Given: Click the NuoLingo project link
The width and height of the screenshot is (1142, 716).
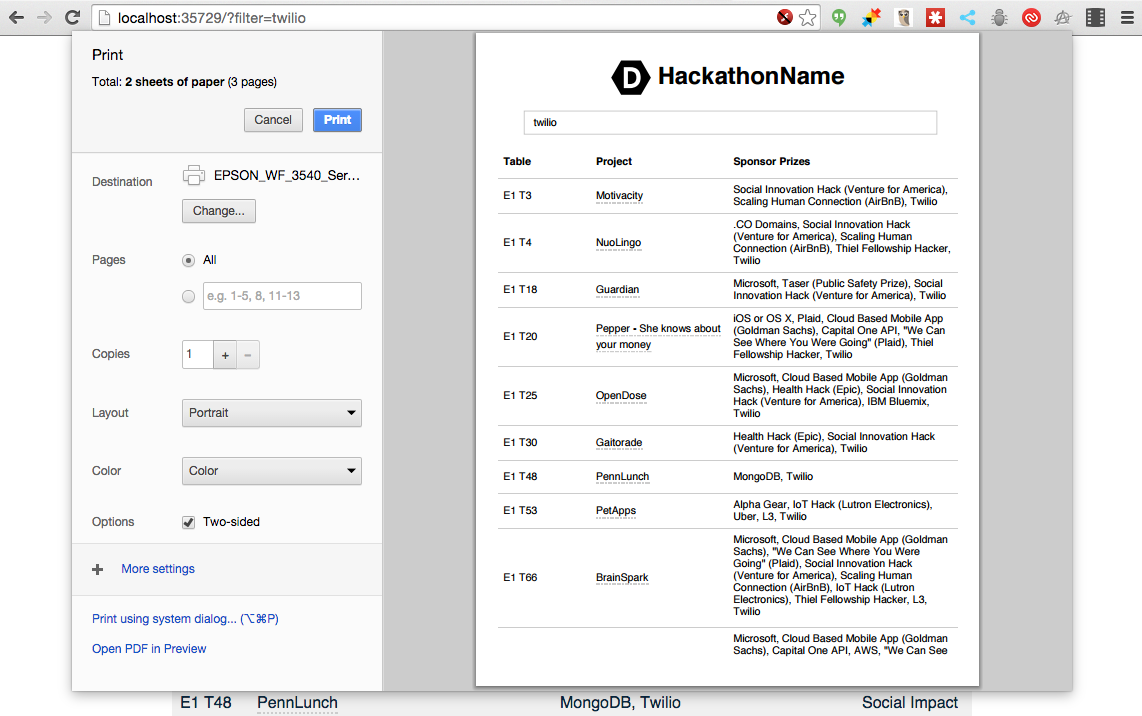Looking at the screenshot, I should tap(618, 243).
